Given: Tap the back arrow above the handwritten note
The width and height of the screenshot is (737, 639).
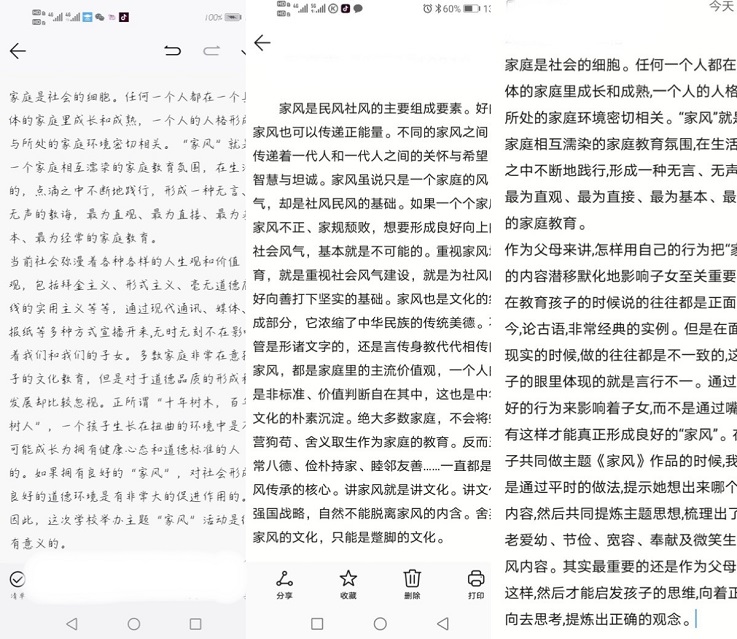Looking at the screenshot, I should pyautogui.click(x=17, y=51).
